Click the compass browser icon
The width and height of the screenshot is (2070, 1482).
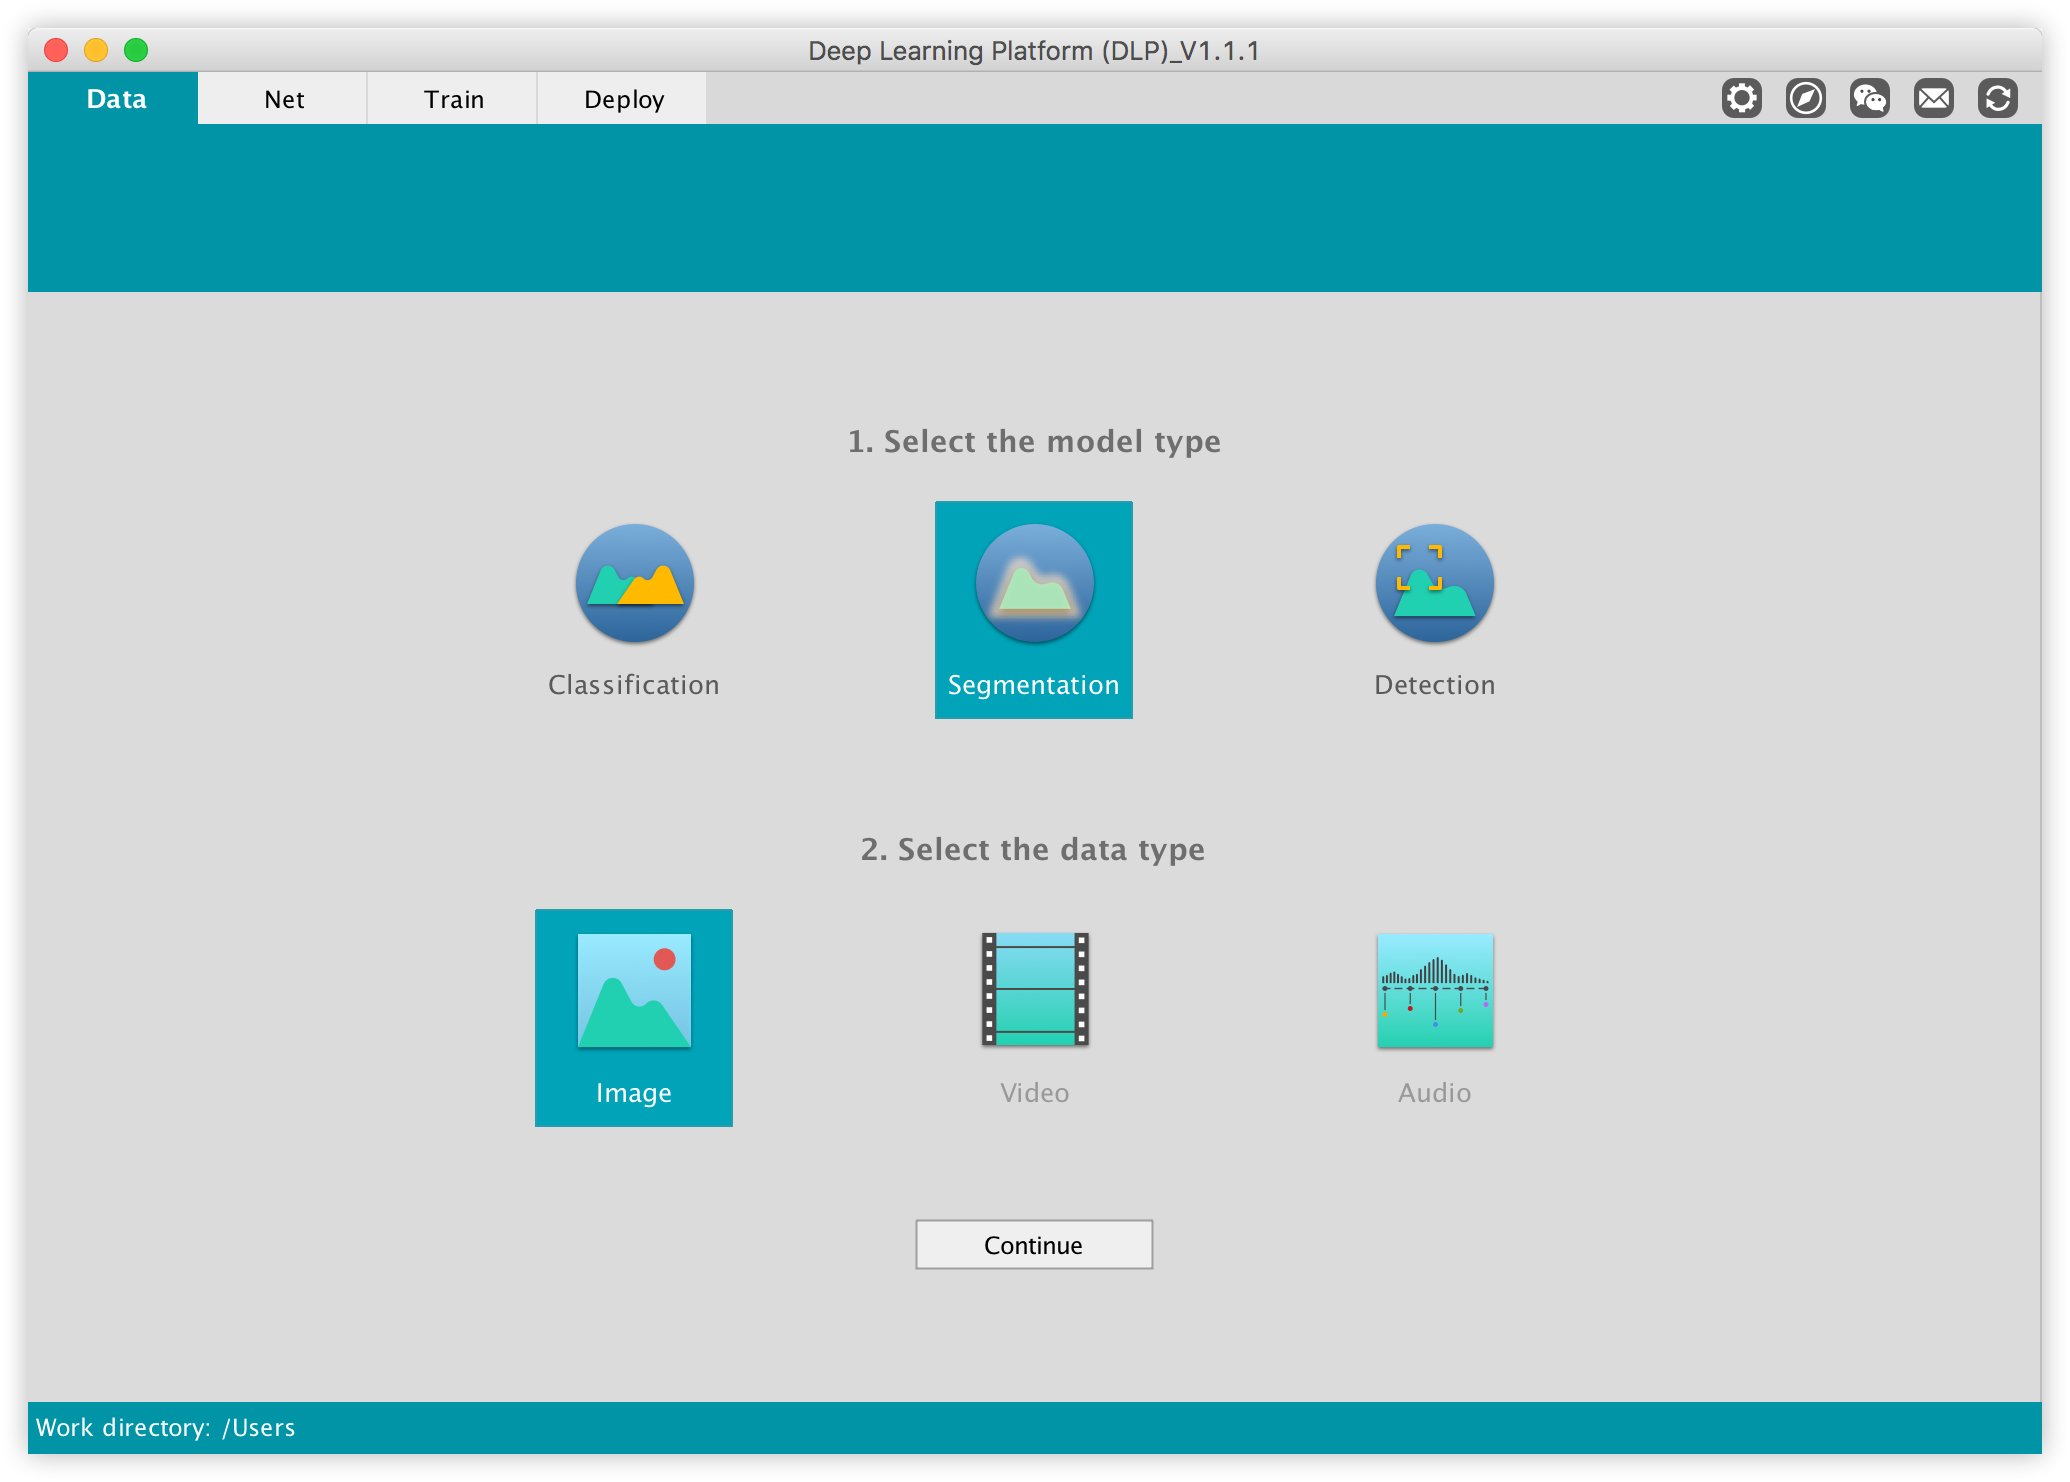(1805, 98)
